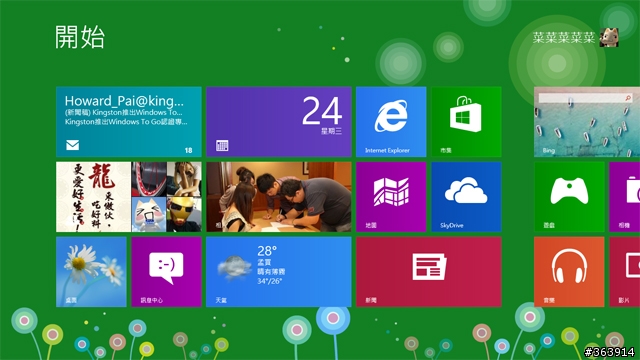The width and height of the screenshot is (640, 360).
Task: Click the SkyDrive label text
Action: tap(451, 225)
